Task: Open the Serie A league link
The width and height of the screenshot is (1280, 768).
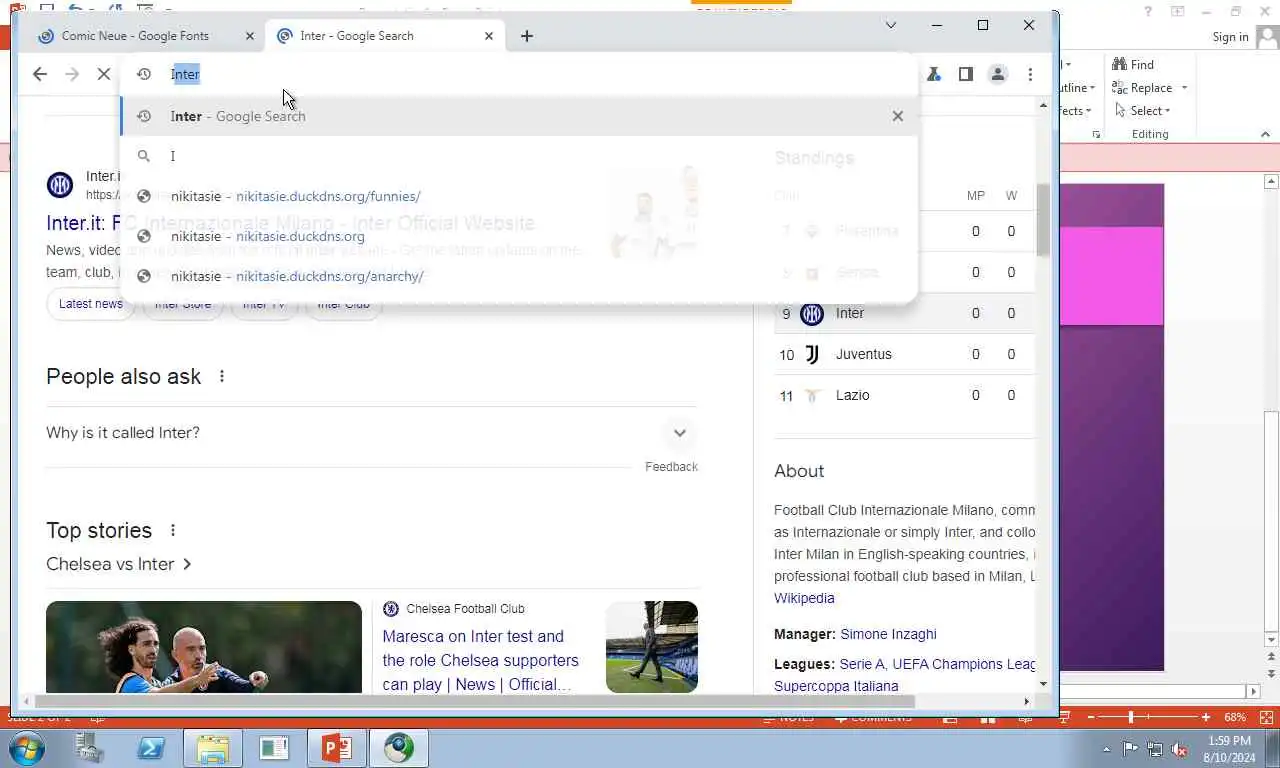Action: click(x=861, y=664)
